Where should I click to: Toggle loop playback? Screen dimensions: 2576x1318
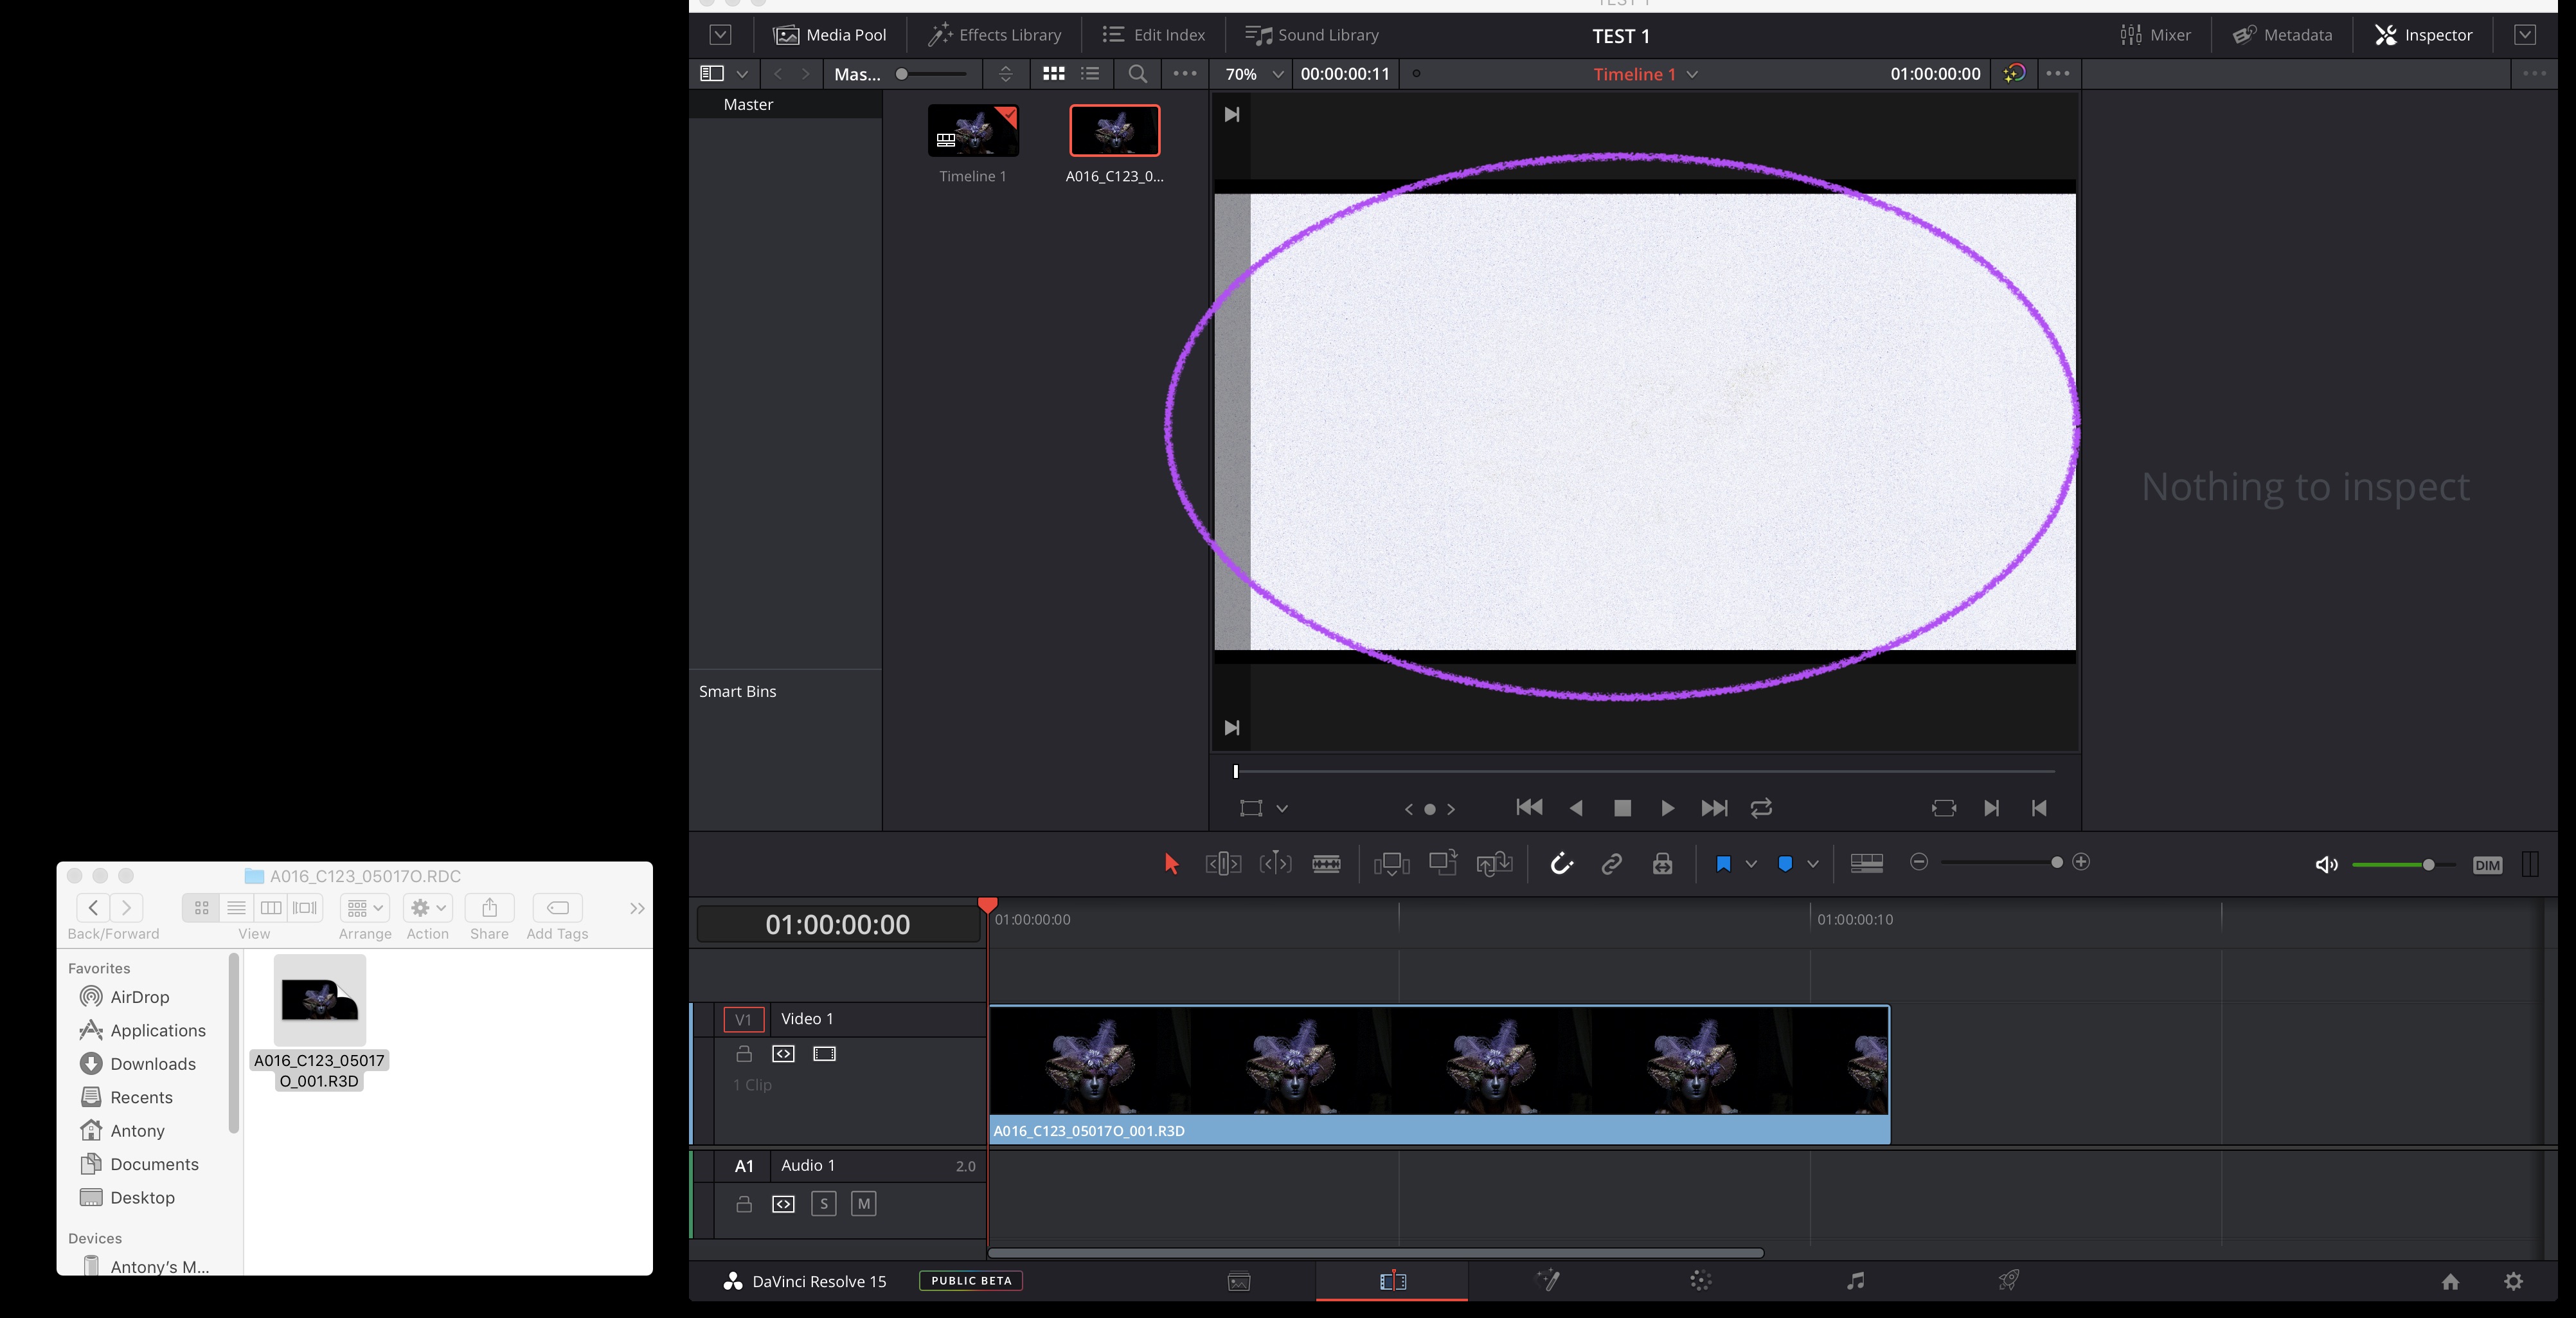click(1761, 808)
